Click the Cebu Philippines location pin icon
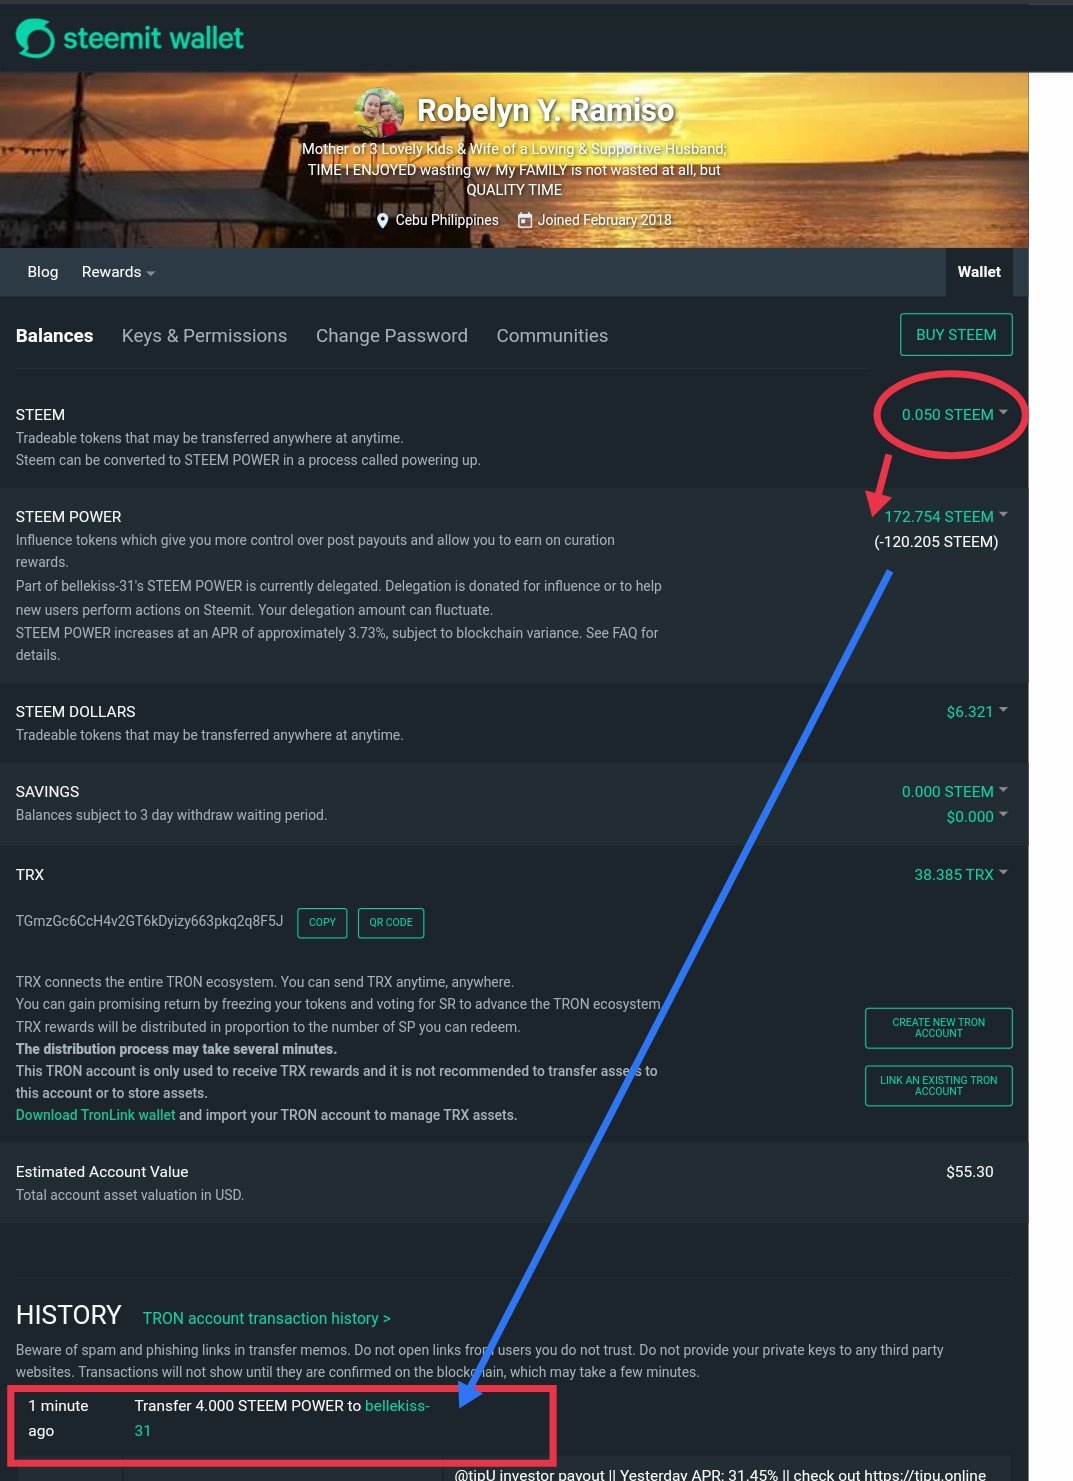The width and height of the screenshot is (1073, 1481). tap(382, 220)
